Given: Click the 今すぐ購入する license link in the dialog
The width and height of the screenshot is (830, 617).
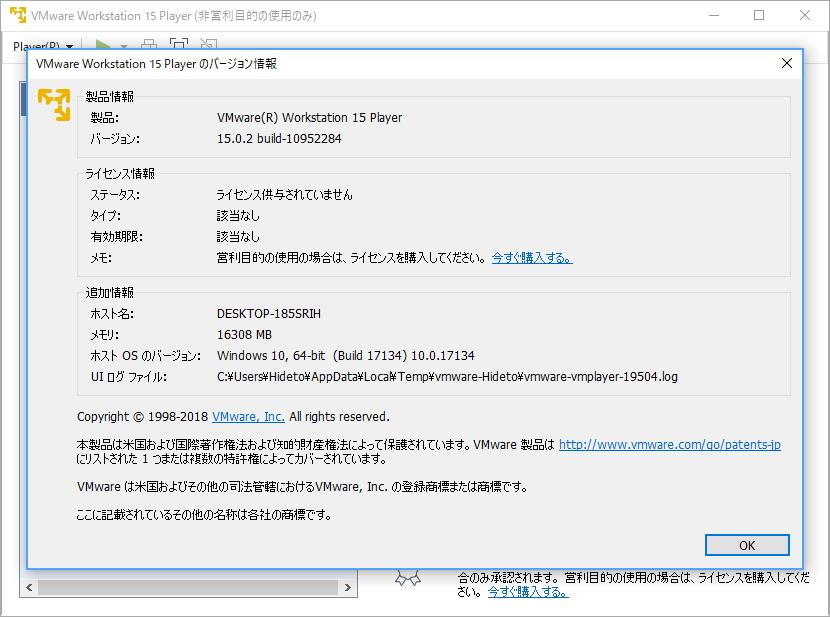Looking at the screenshot, I should (x=533, y=257).
